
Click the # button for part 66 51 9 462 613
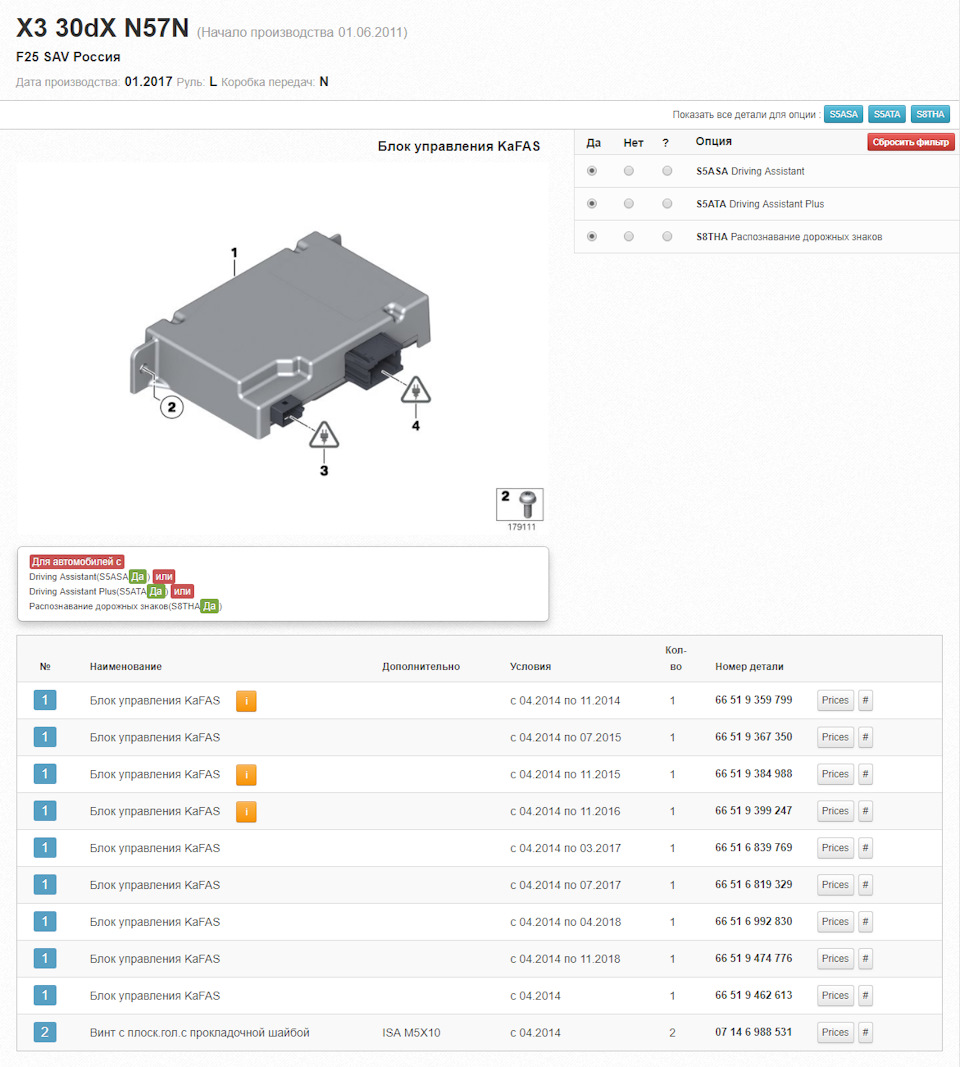[865, 995]
